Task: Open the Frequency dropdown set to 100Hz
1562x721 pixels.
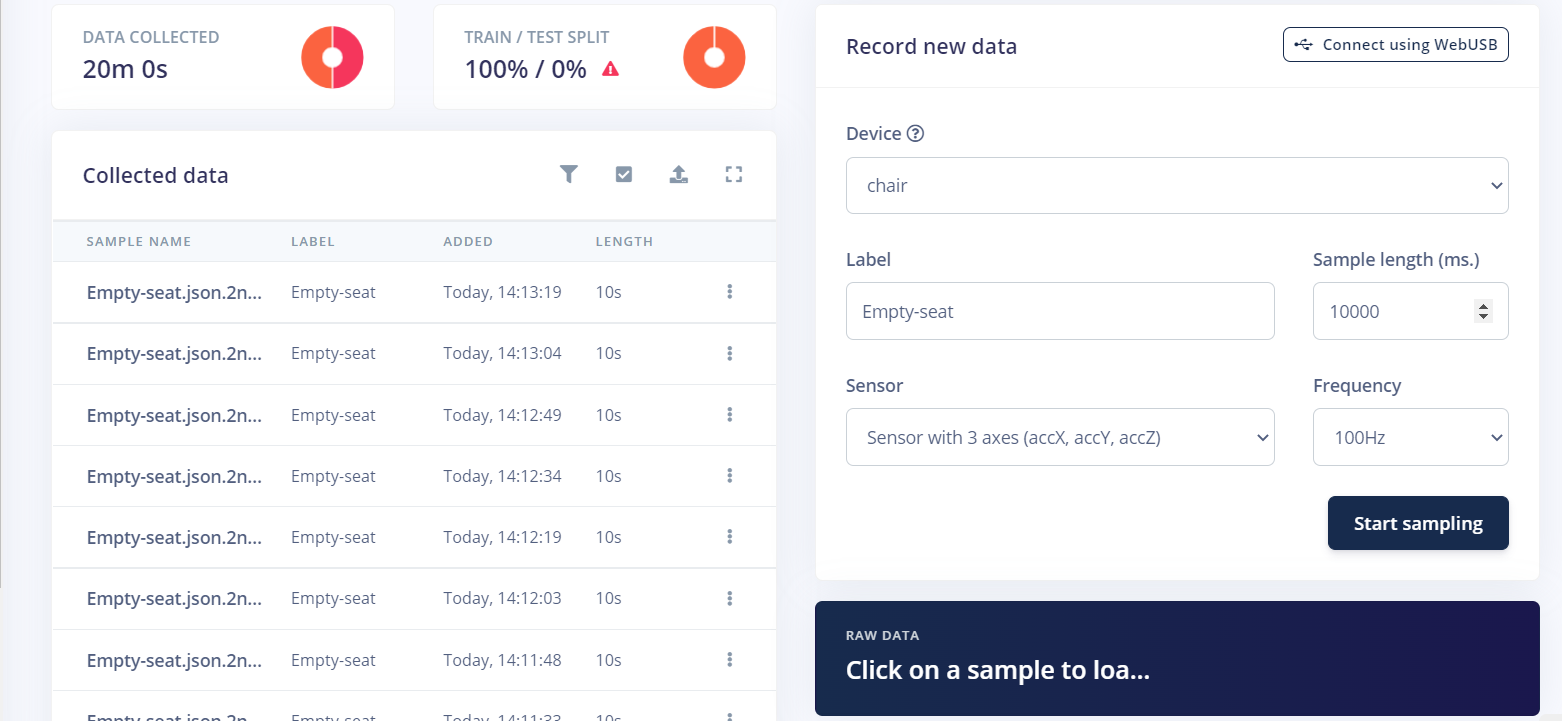Action: [1409, 437]
